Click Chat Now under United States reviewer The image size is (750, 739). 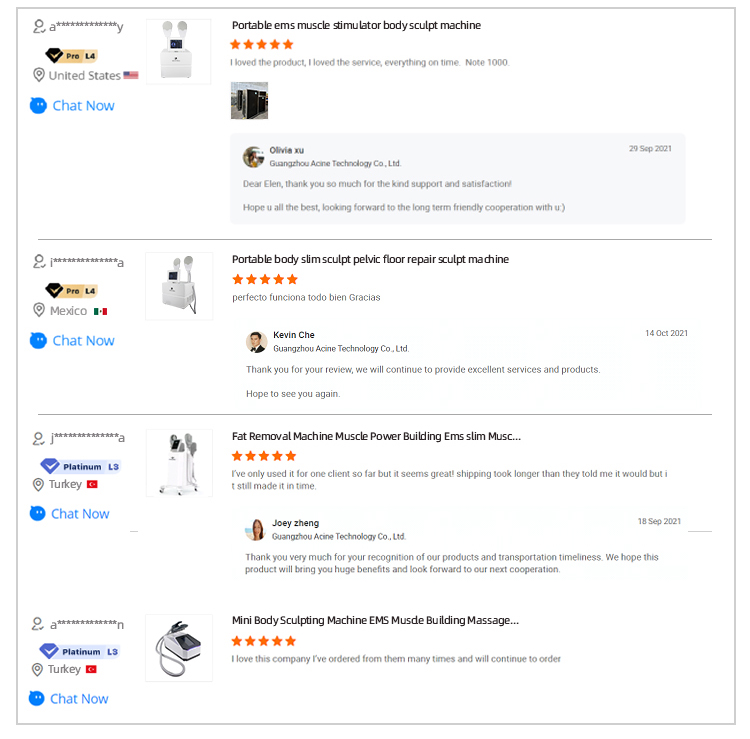(83, 106)
